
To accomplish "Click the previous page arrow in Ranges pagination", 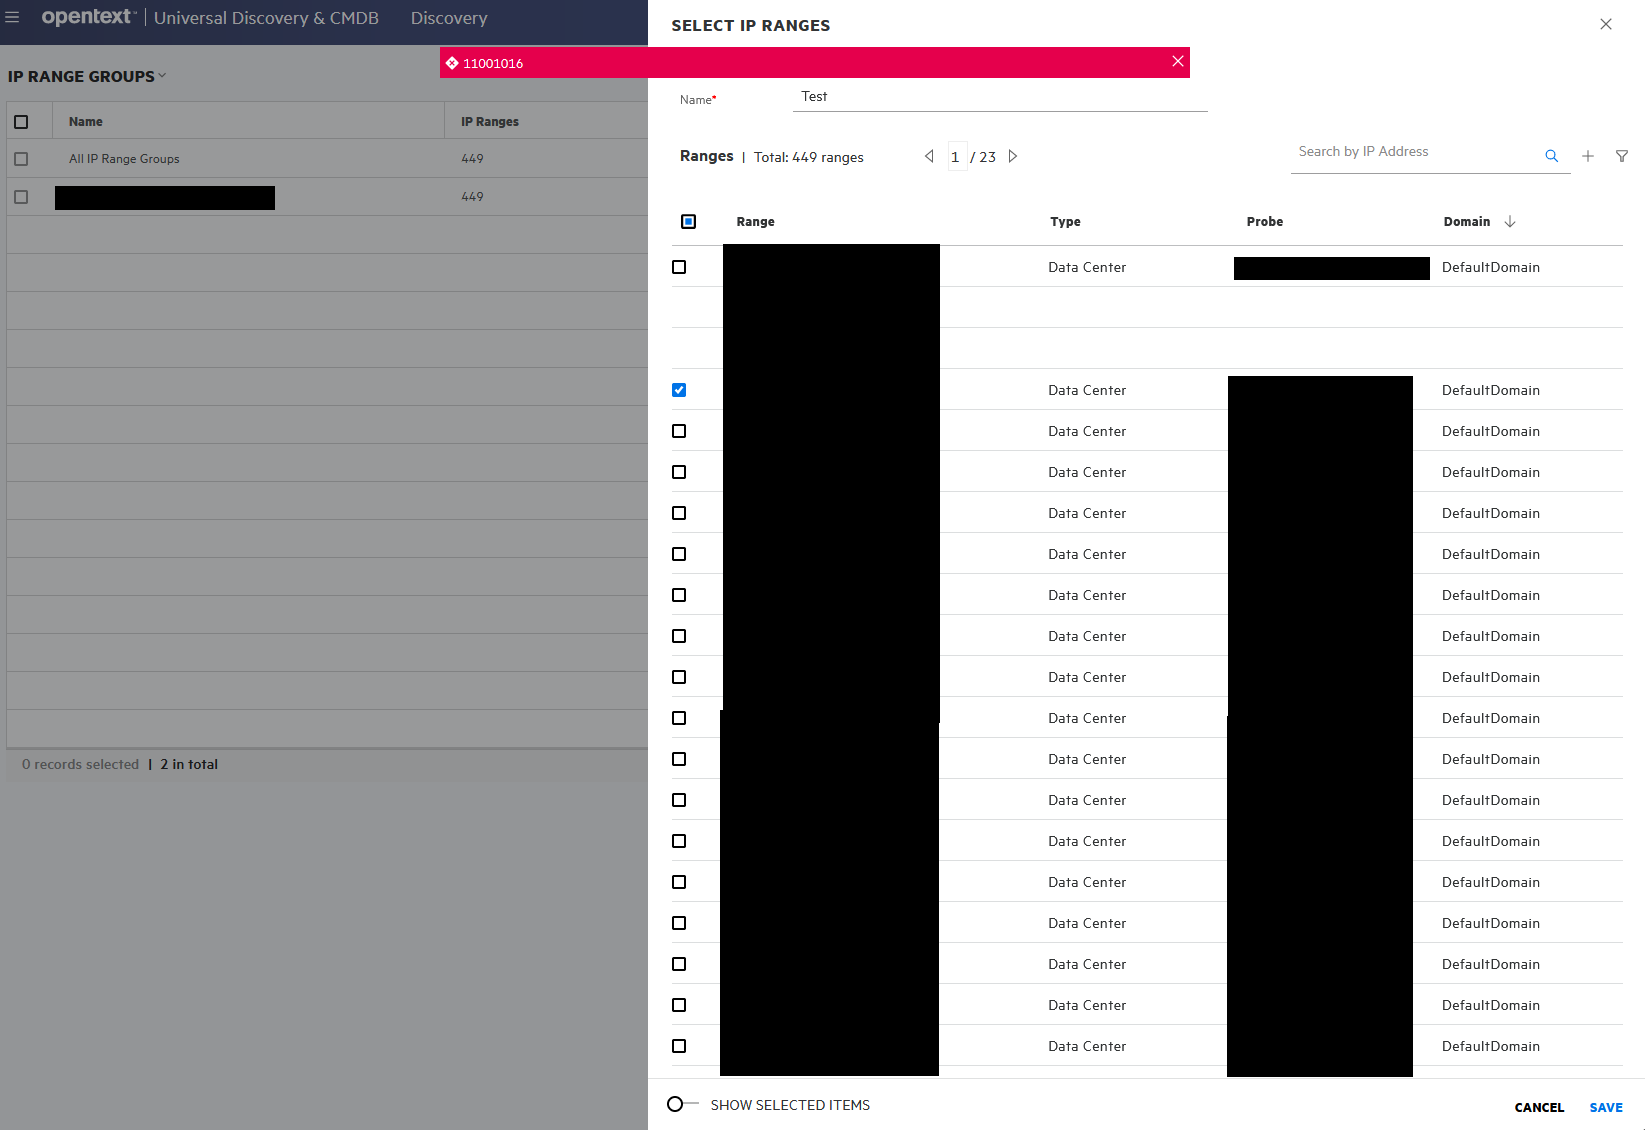I will coord(929,156).
